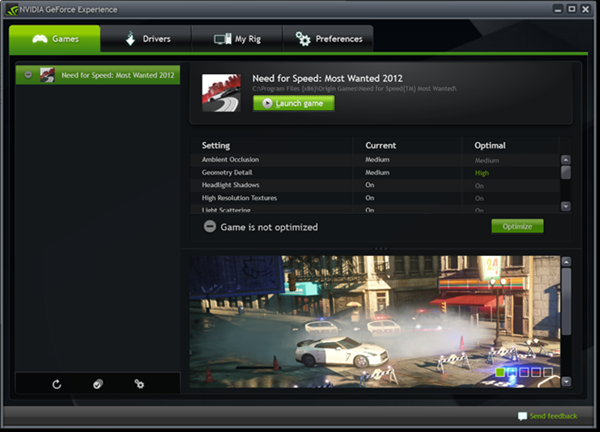Click the small game icon in the sidebar list

pos(47,75)
